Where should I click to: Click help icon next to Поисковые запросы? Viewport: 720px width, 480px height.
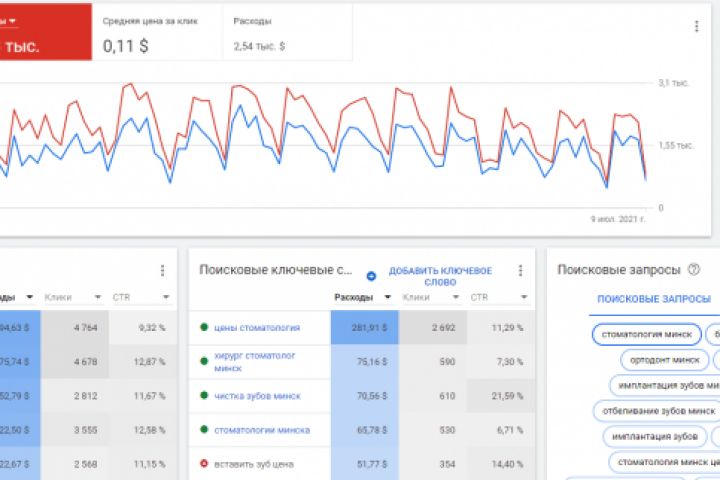coord(693,270)
